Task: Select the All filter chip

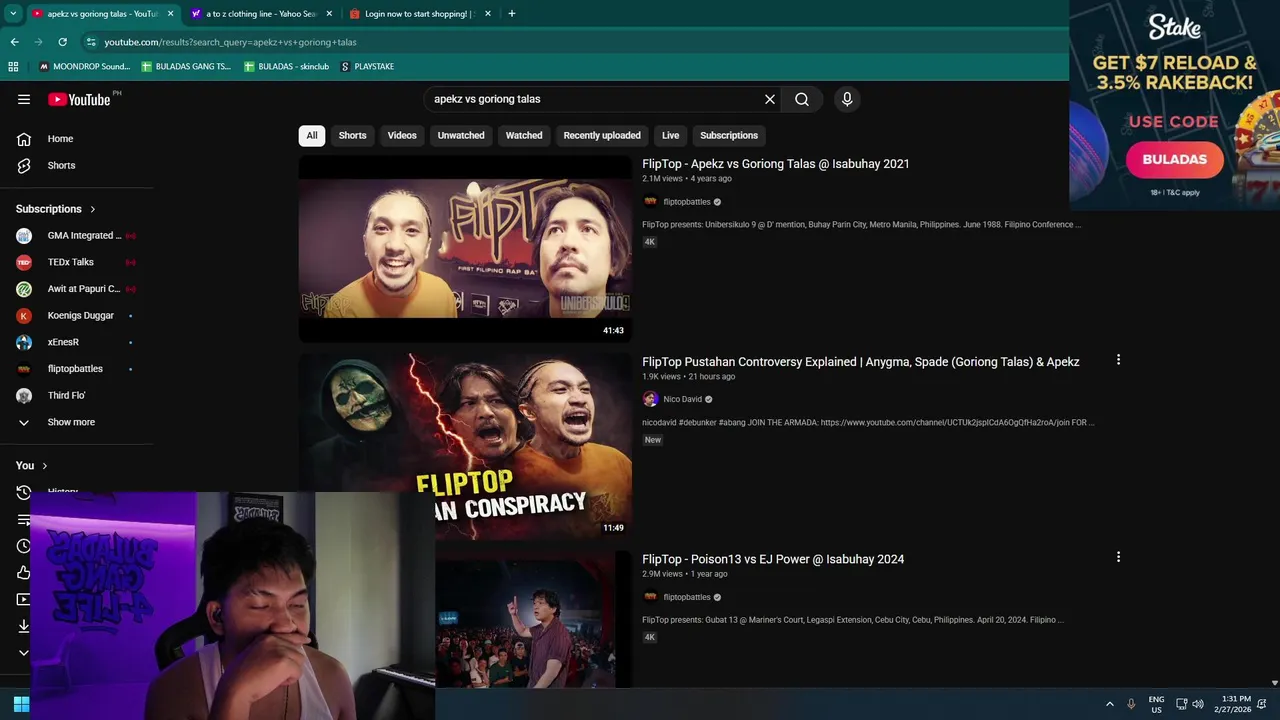Action: [312, 135]
